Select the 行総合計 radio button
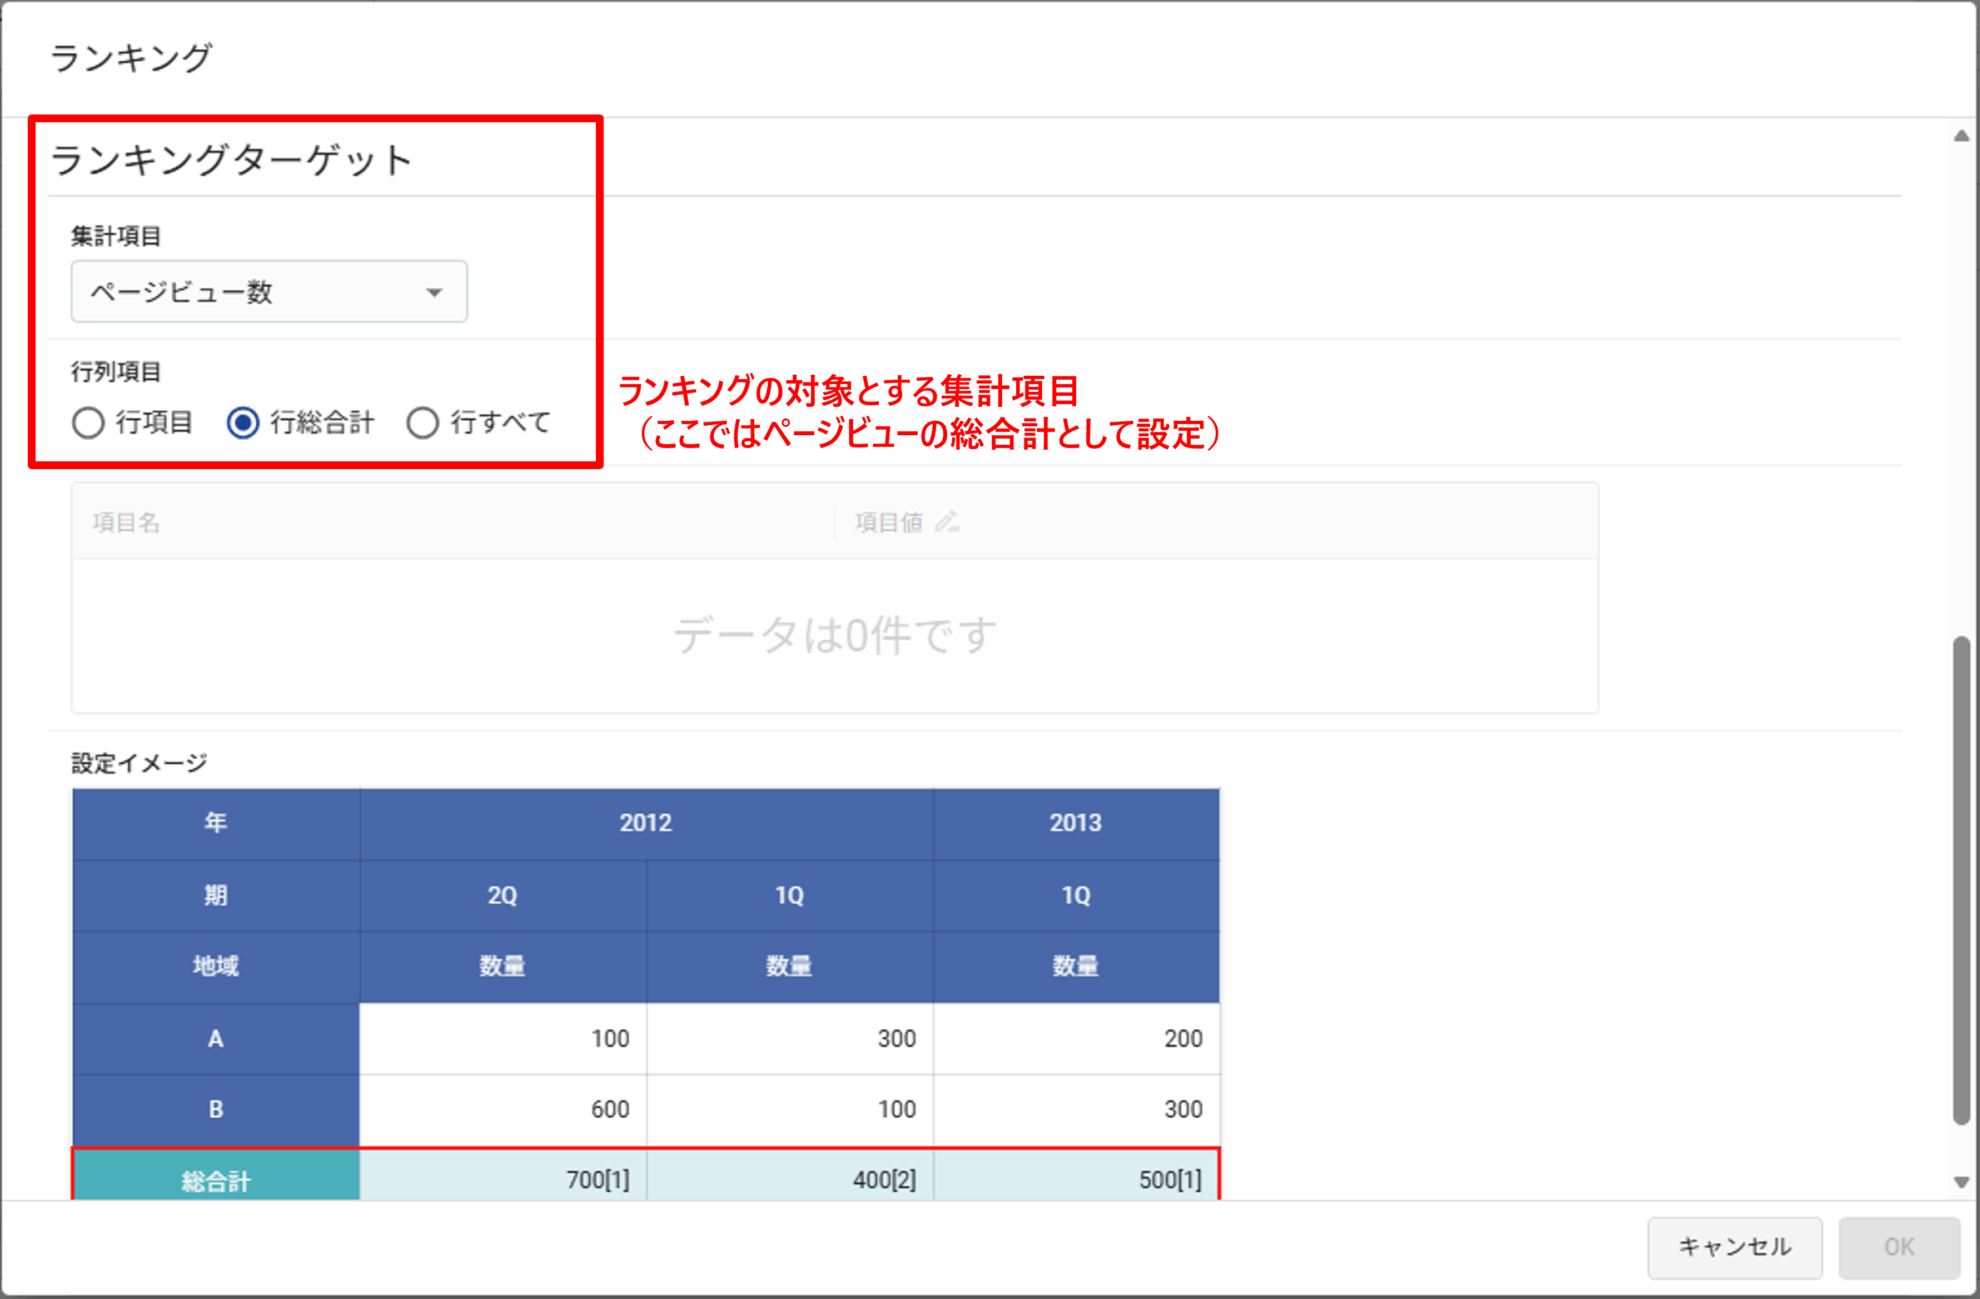Viewport: 1980px width, 1299px height. pos(243,423)
